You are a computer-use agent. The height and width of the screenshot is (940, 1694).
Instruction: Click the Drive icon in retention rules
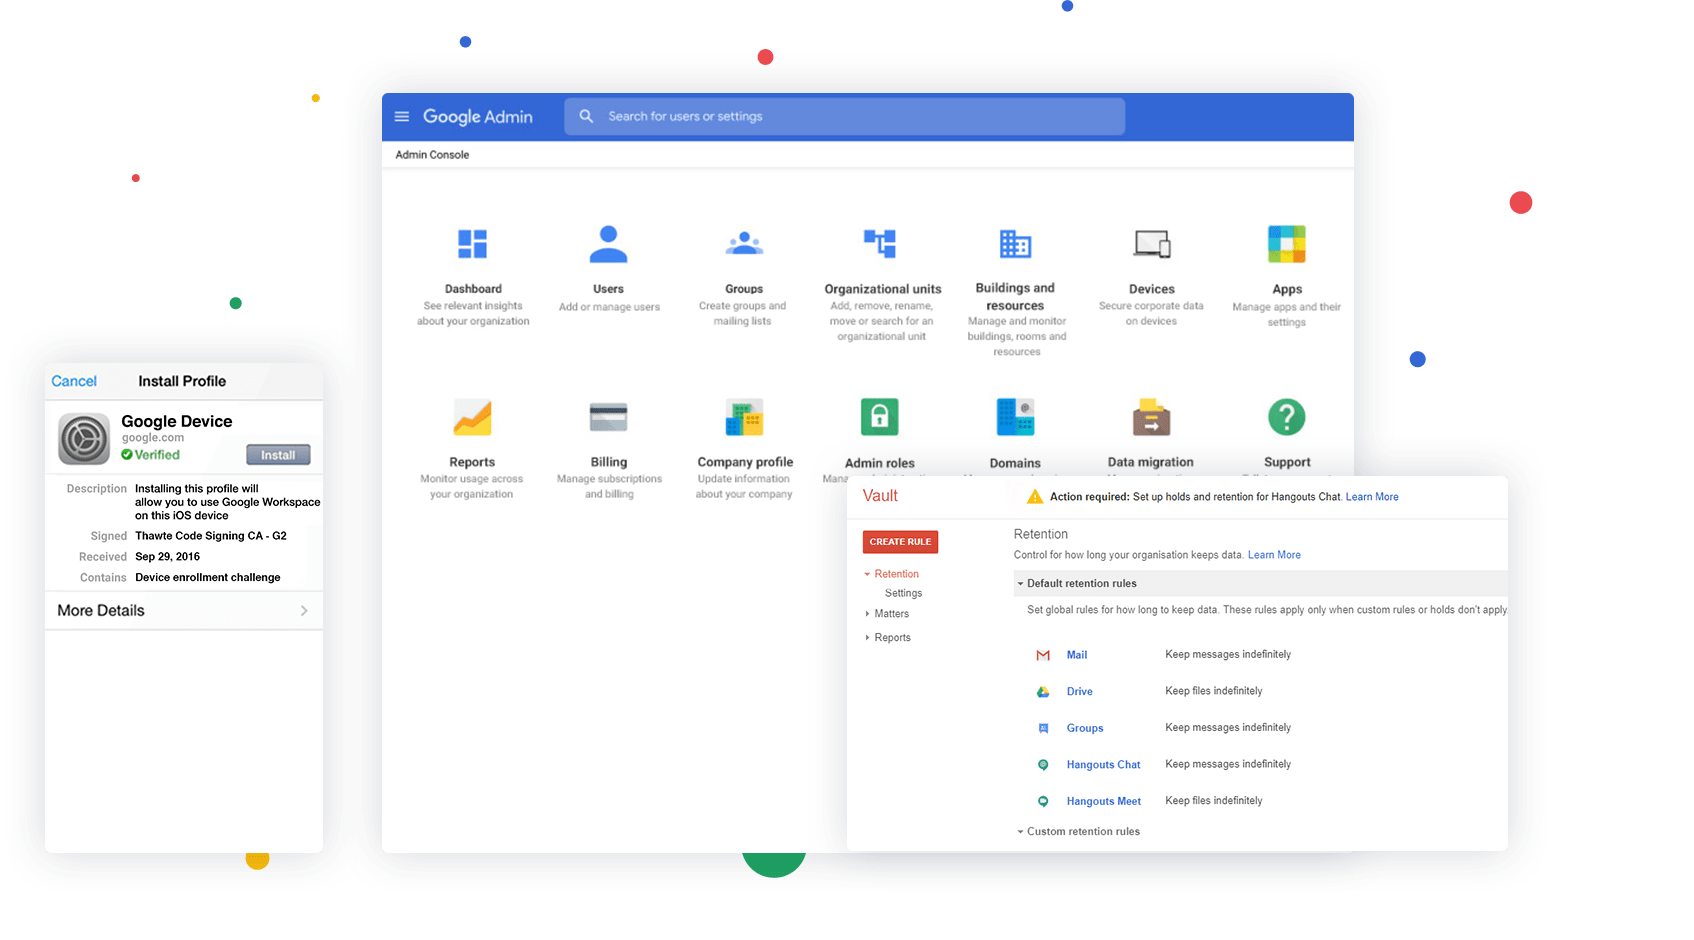click(1043, 691)
